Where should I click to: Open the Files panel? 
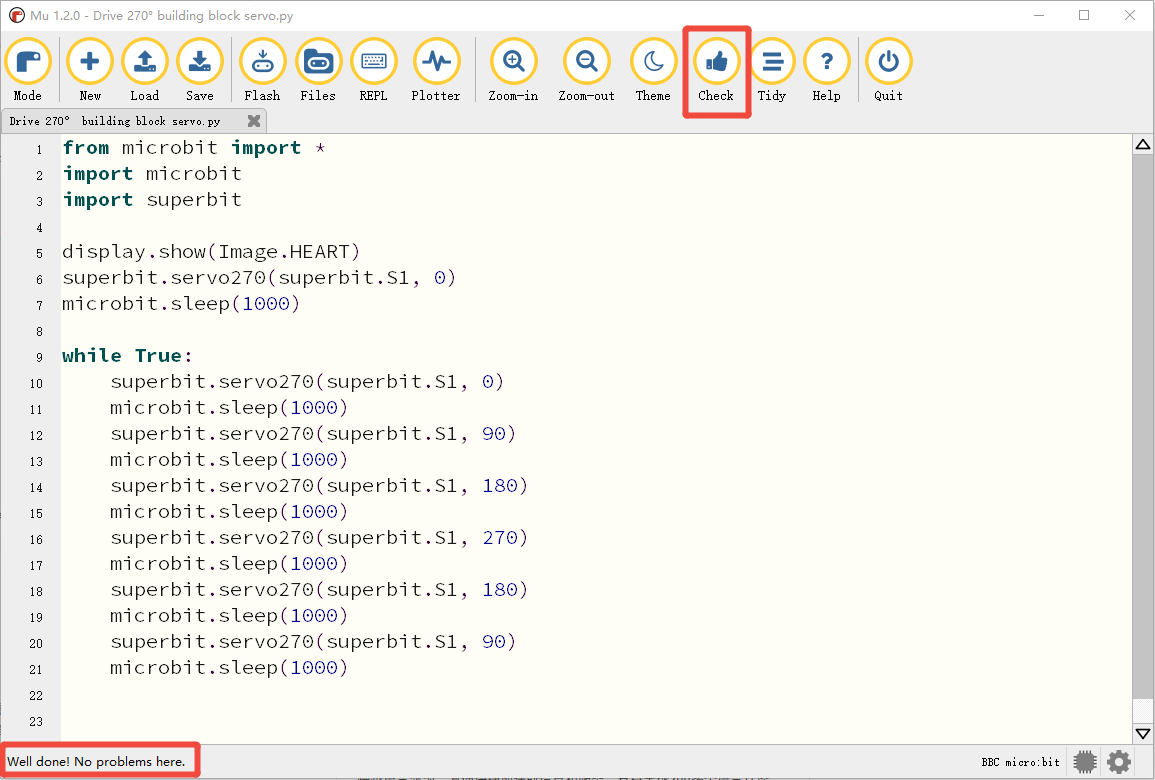point(318,71)
